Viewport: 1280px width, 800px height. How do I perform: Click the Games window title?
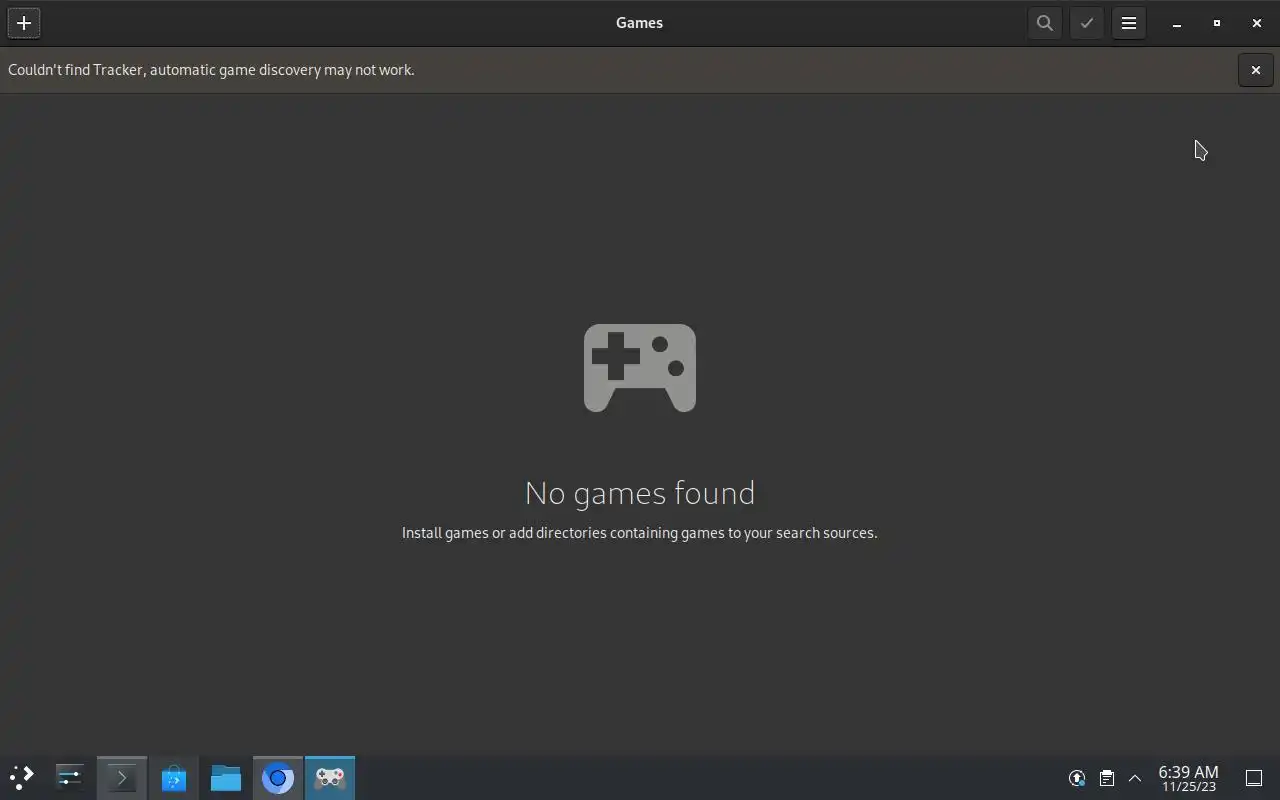coord(640,23)
